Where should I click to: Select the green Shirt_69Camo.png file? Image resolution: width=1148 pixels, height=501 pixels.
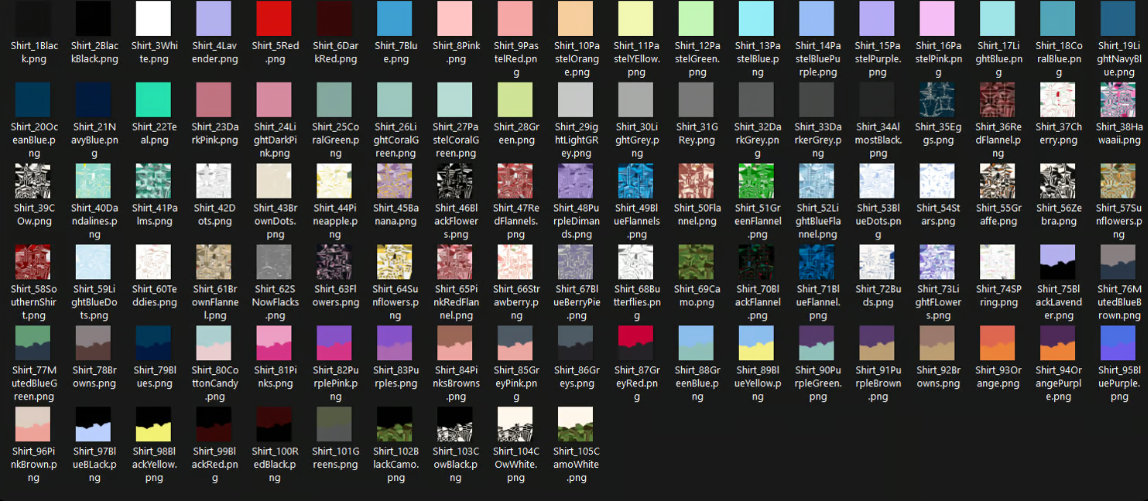[696, 263]
